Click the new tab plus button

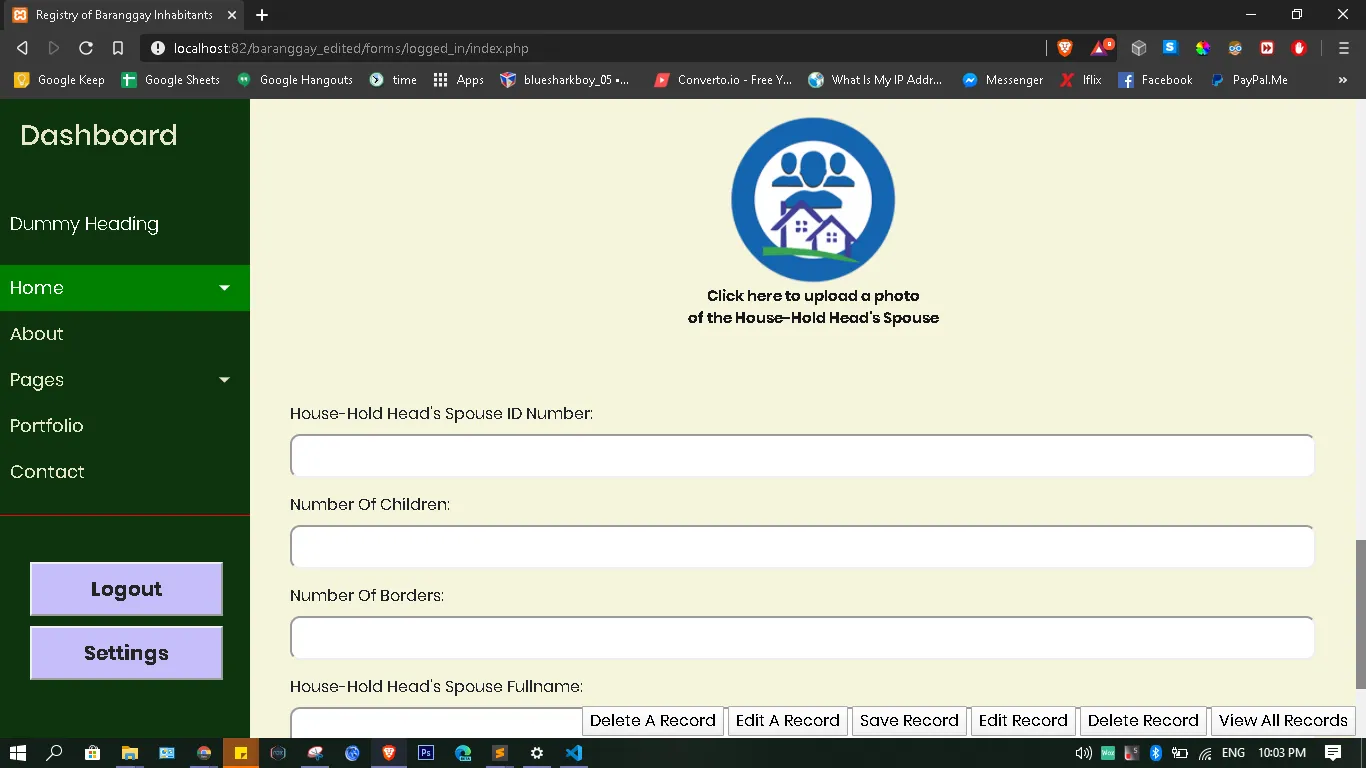(262, 15)
